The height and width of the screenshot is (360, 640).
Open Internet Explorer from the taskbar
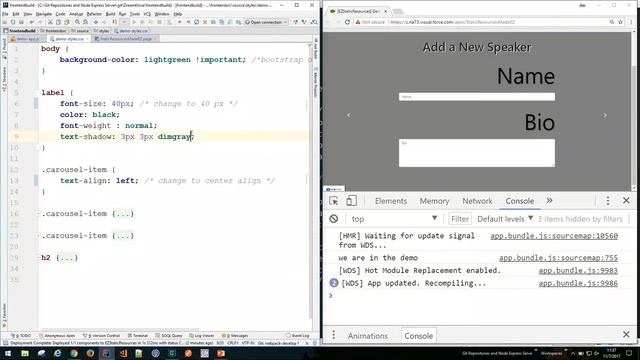(58, 353)
